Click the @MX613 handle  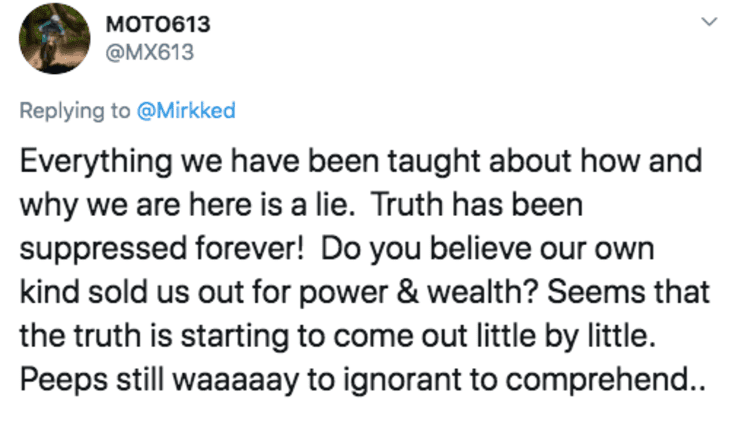point(149,52)
